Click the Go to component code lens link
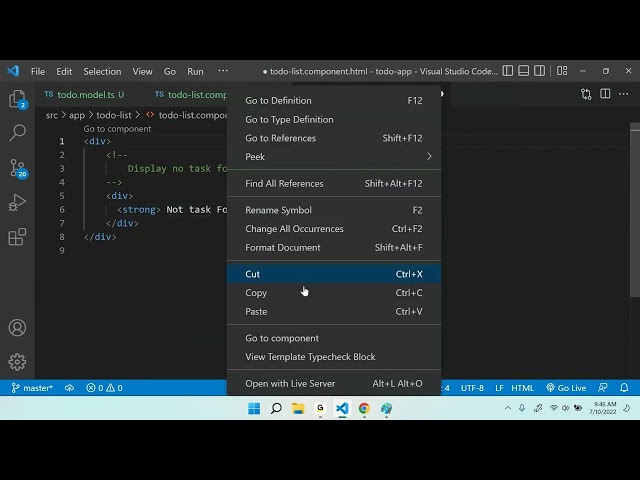 pos(117,129)
